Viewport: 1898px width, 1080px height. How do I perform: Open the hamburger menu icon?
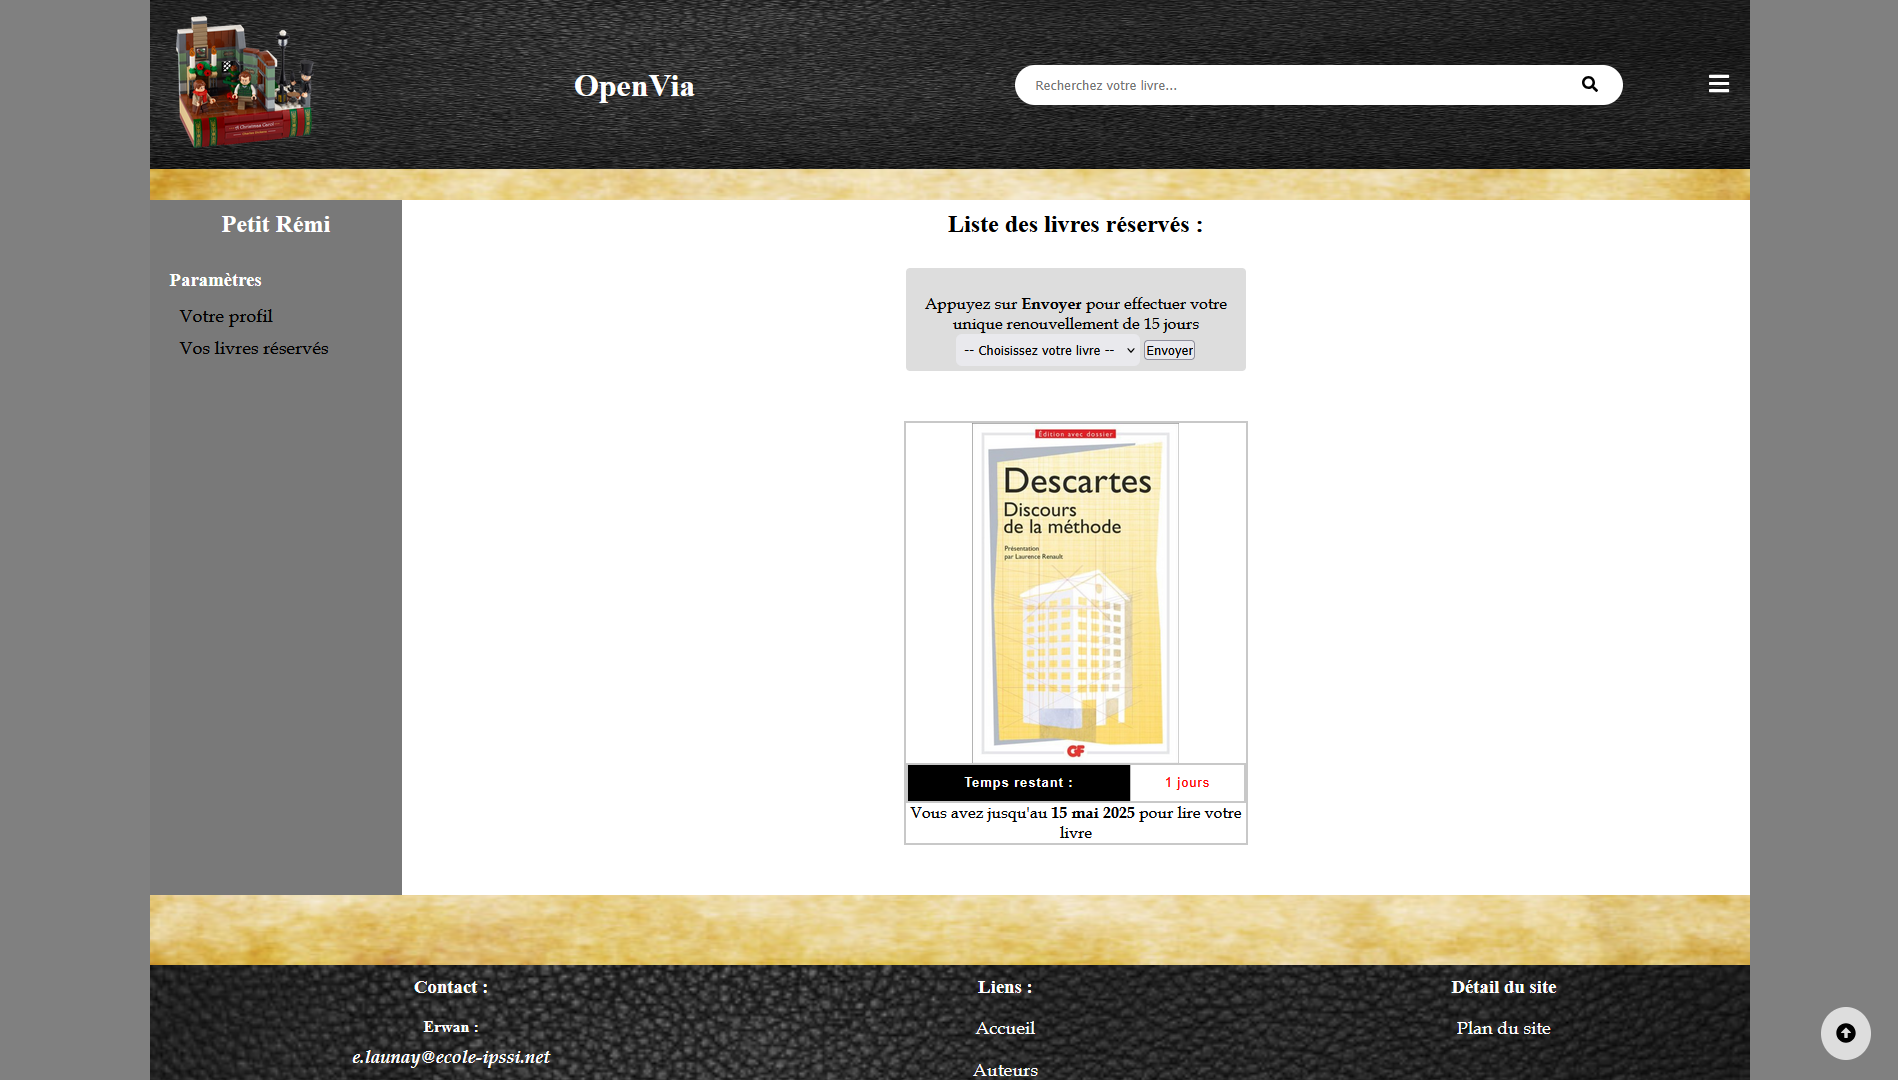click(x=1718, y=84)
